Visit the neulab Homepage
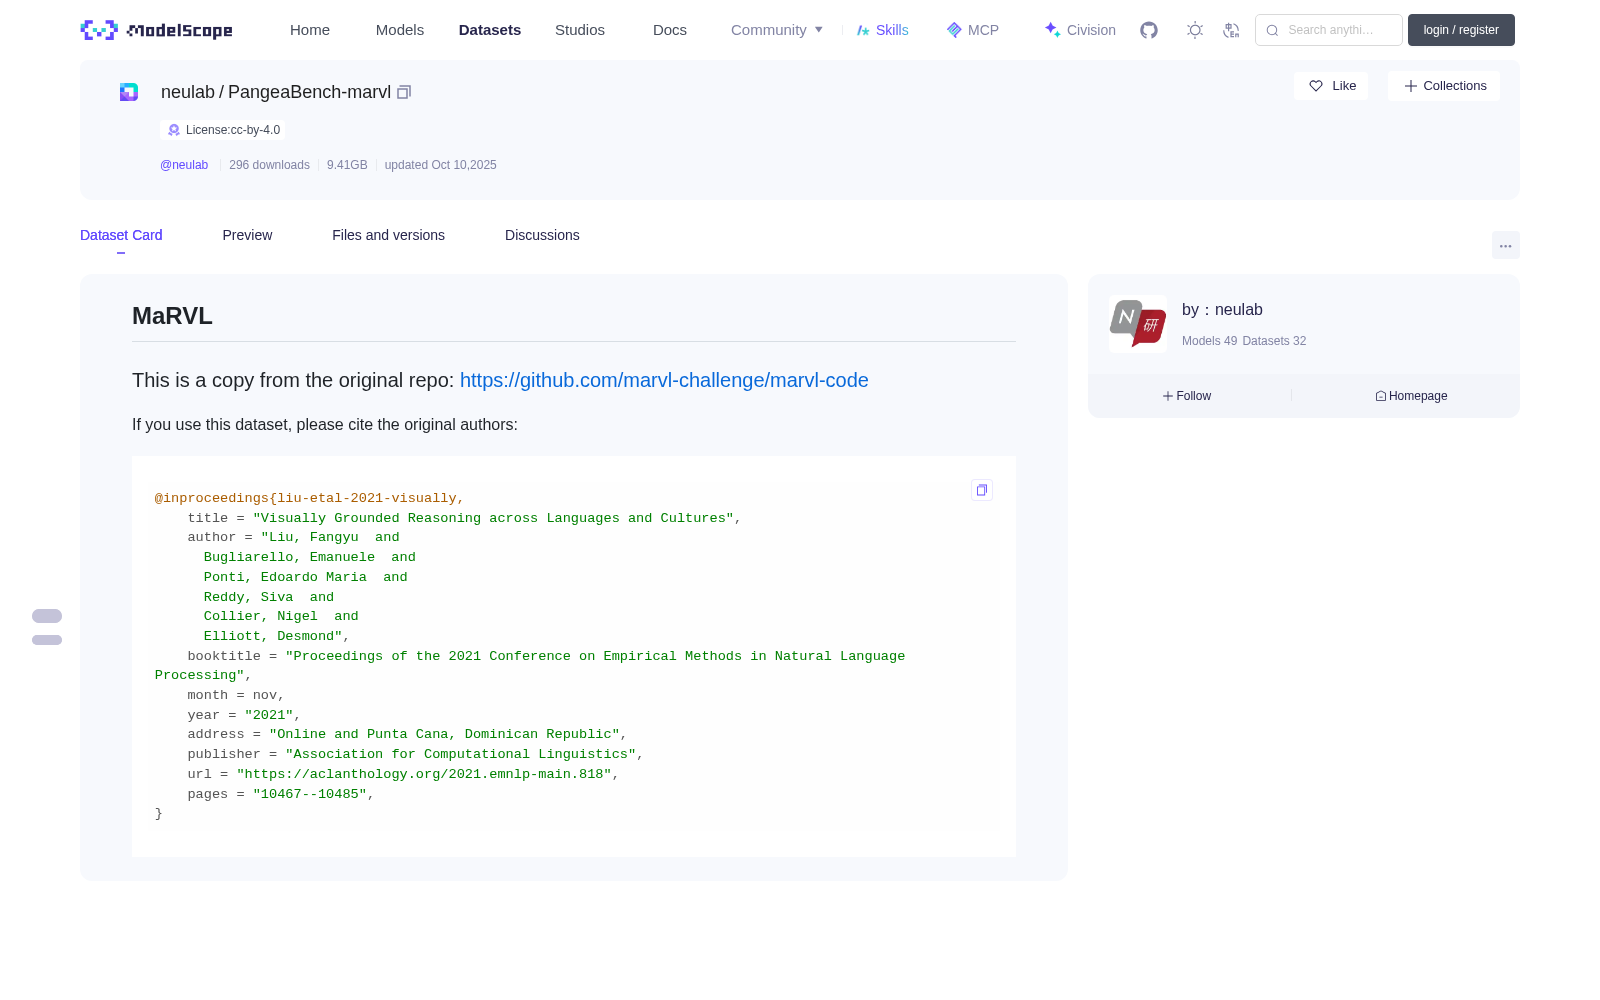 [1411, 396]
